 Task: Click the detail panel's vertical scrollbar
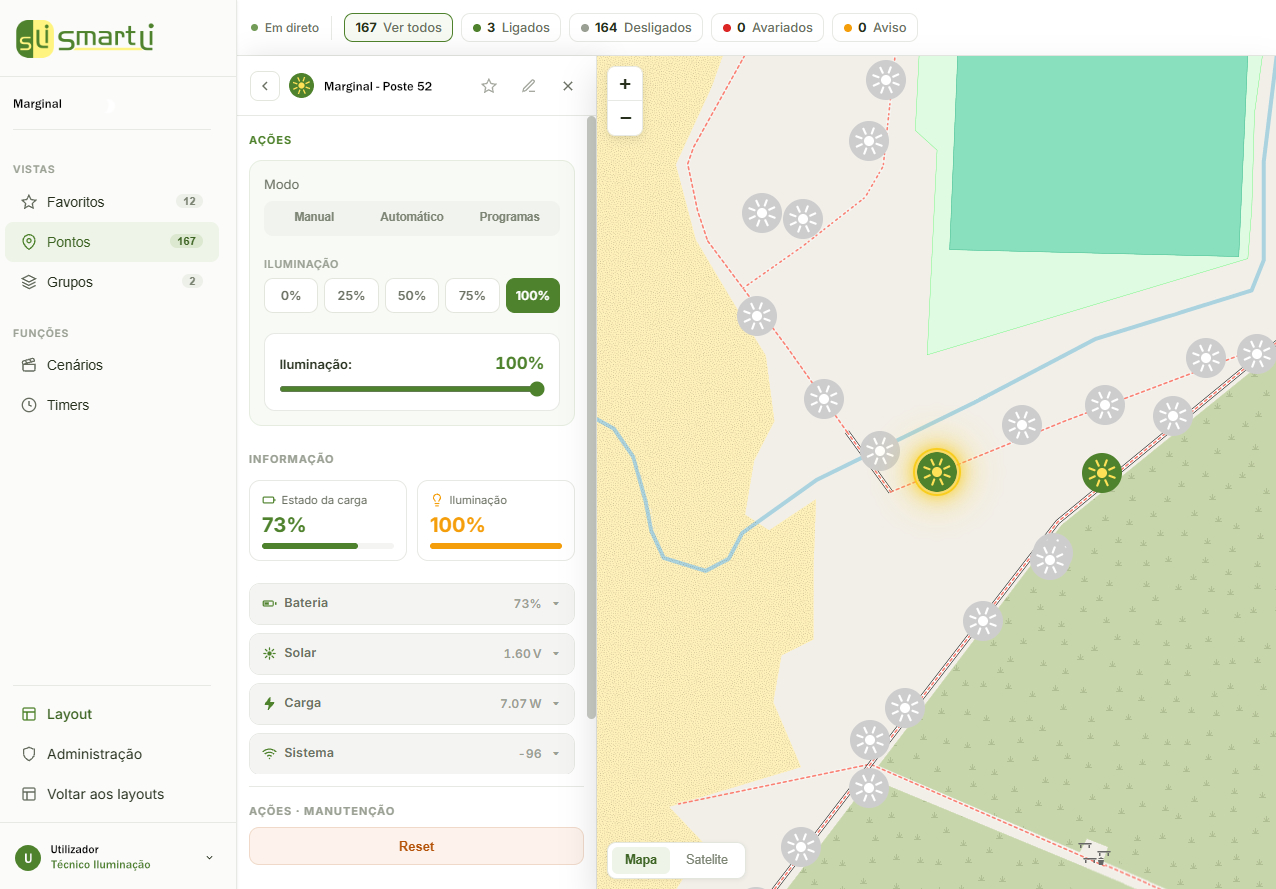coord(591,417)
